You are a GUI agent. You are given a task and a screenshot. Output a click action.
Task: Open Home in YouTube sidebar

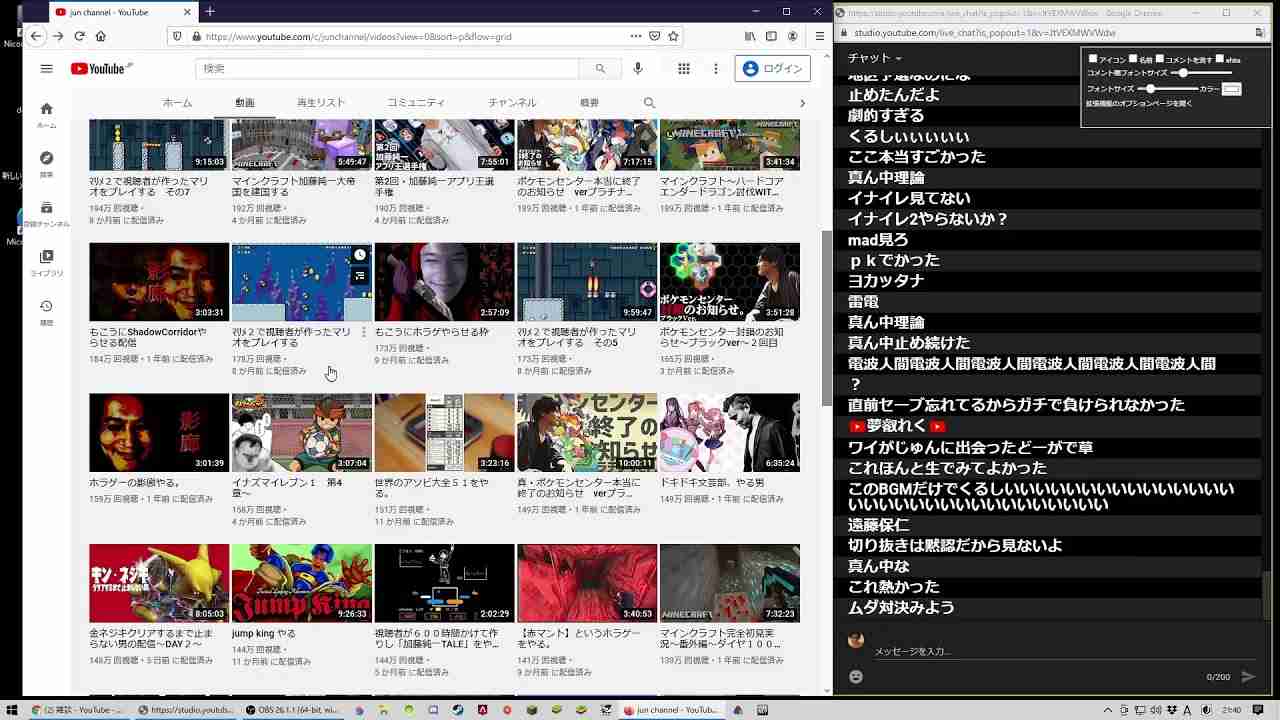pos(46,115)
